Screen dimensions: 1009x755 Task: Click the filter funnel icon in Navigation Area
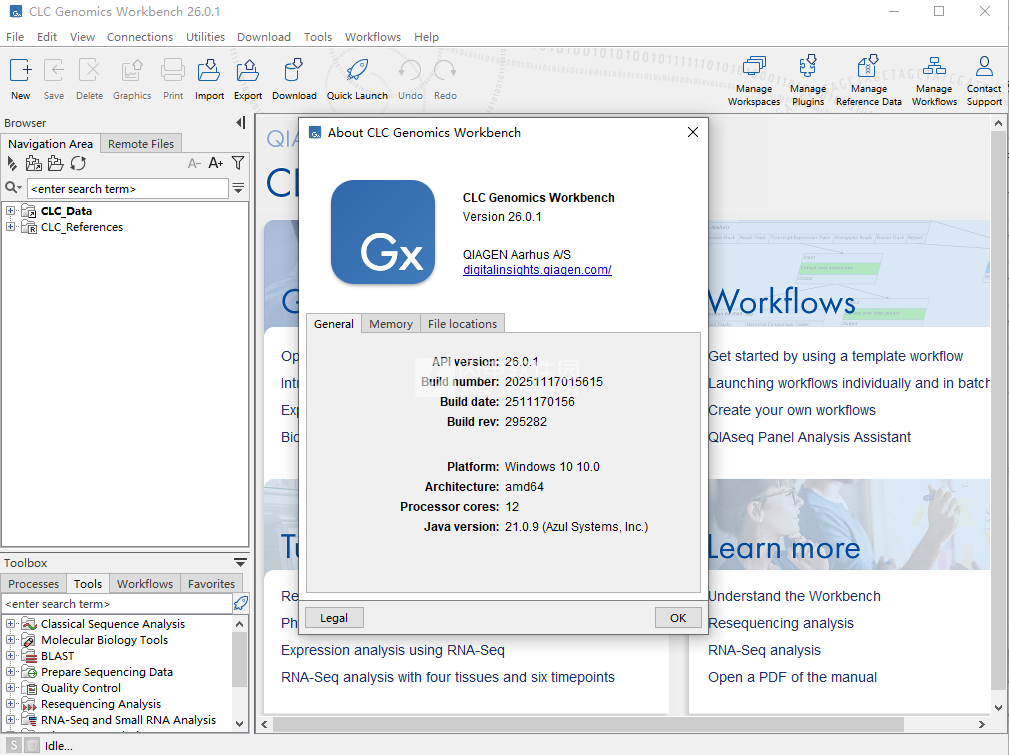238,163
